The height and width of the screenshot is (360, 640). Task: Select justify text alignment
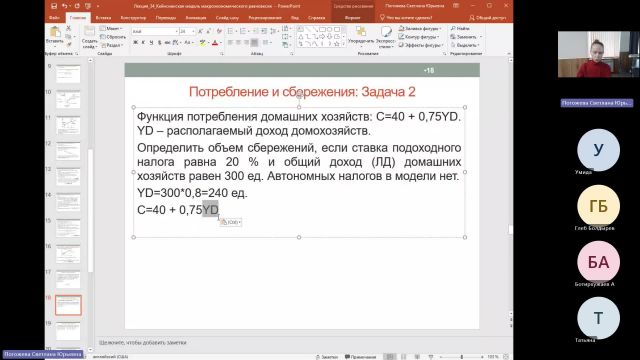tap(254, 42)
